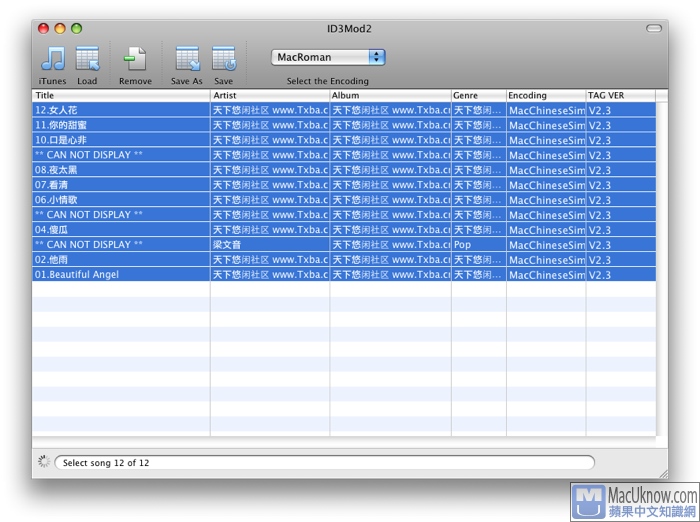The image size is (700, 522).
Task: Select the row titled 07.看清
Action: (x=344, y=185)
